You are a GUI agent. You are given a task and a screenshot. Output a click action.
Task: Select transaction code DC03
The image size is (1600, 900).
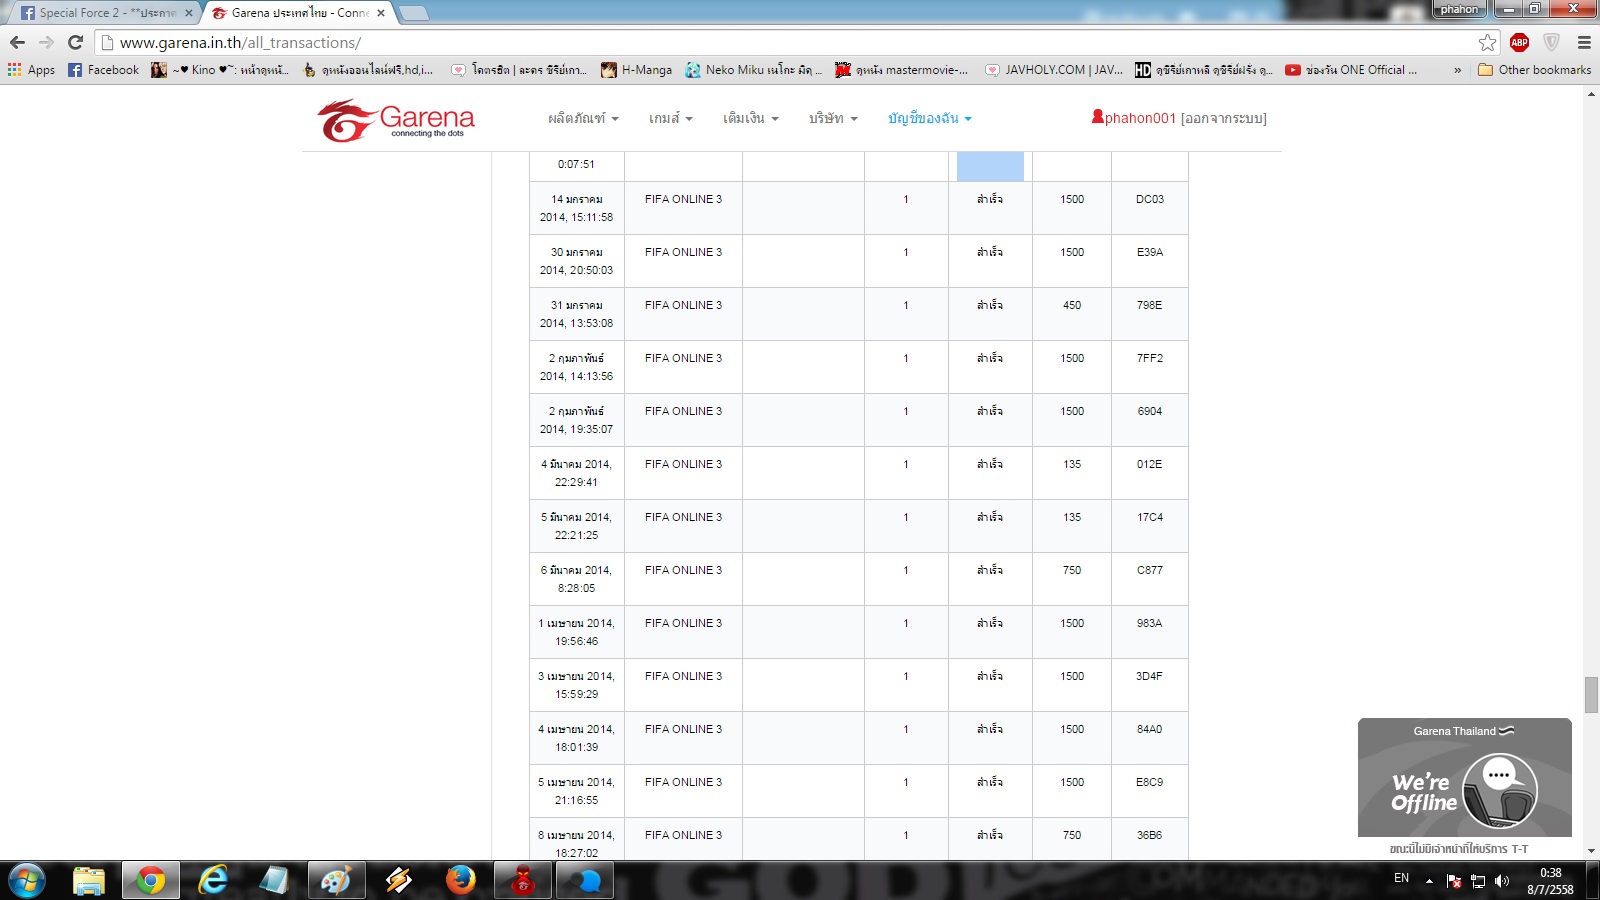(1150, 199)
